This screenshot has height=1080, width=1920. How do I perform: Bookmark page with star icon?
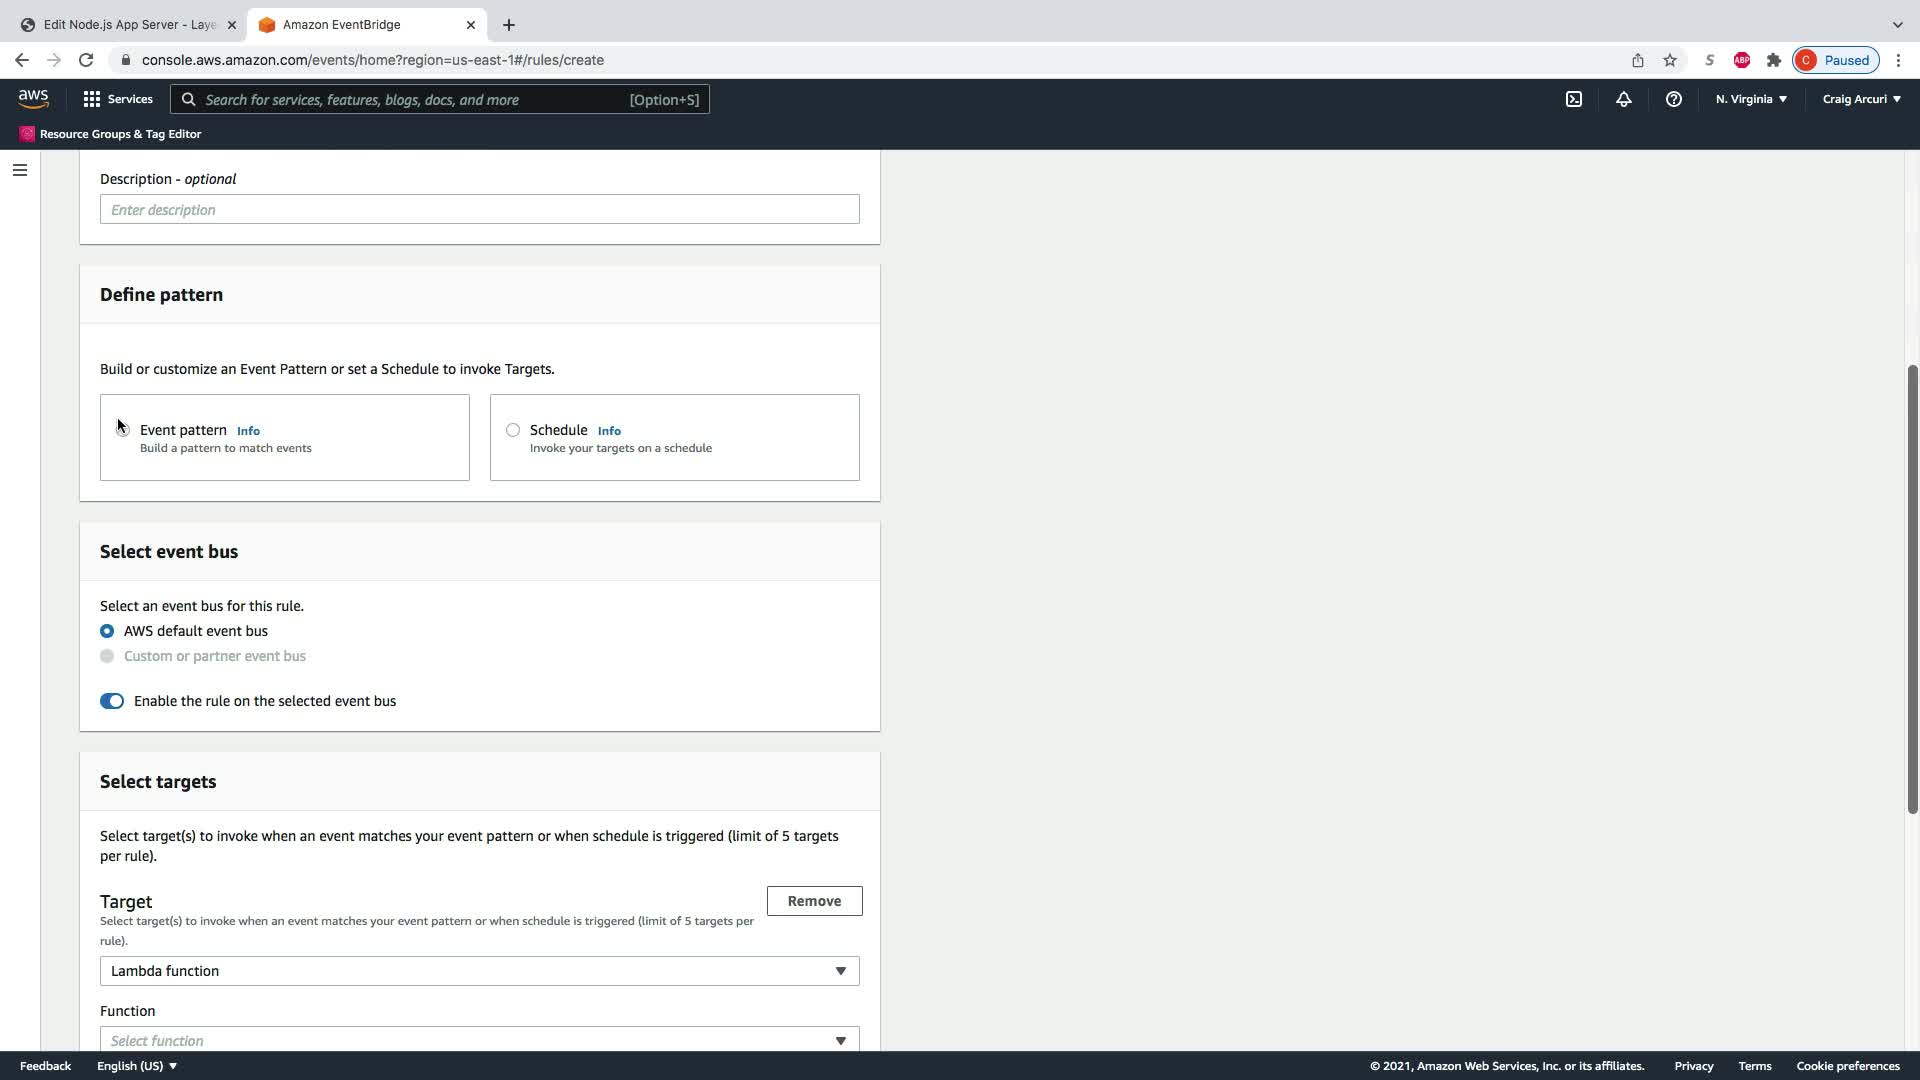point(1670,60)
